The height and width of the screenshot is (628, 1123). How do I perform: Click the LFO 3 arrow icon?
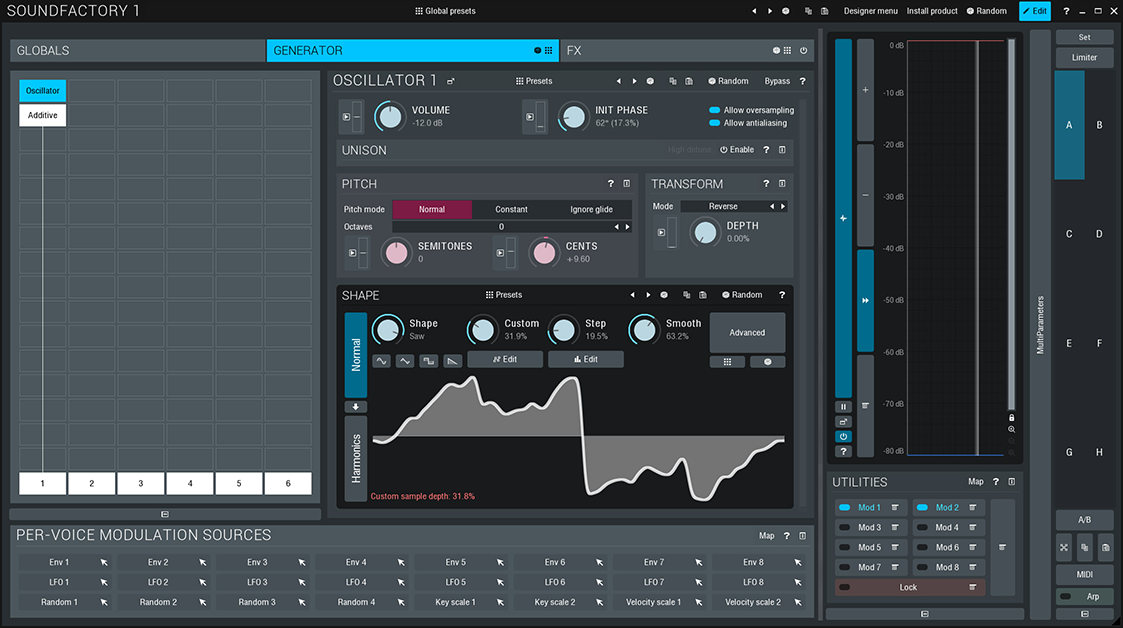pyautogui.click(x=302, y=583)
